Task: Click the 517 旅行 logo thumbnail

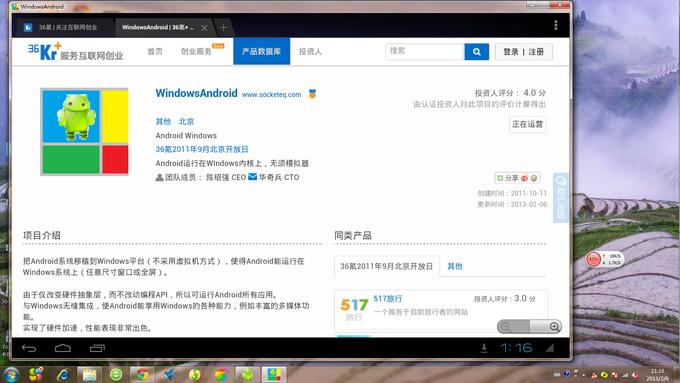Action: coord(354,309)
